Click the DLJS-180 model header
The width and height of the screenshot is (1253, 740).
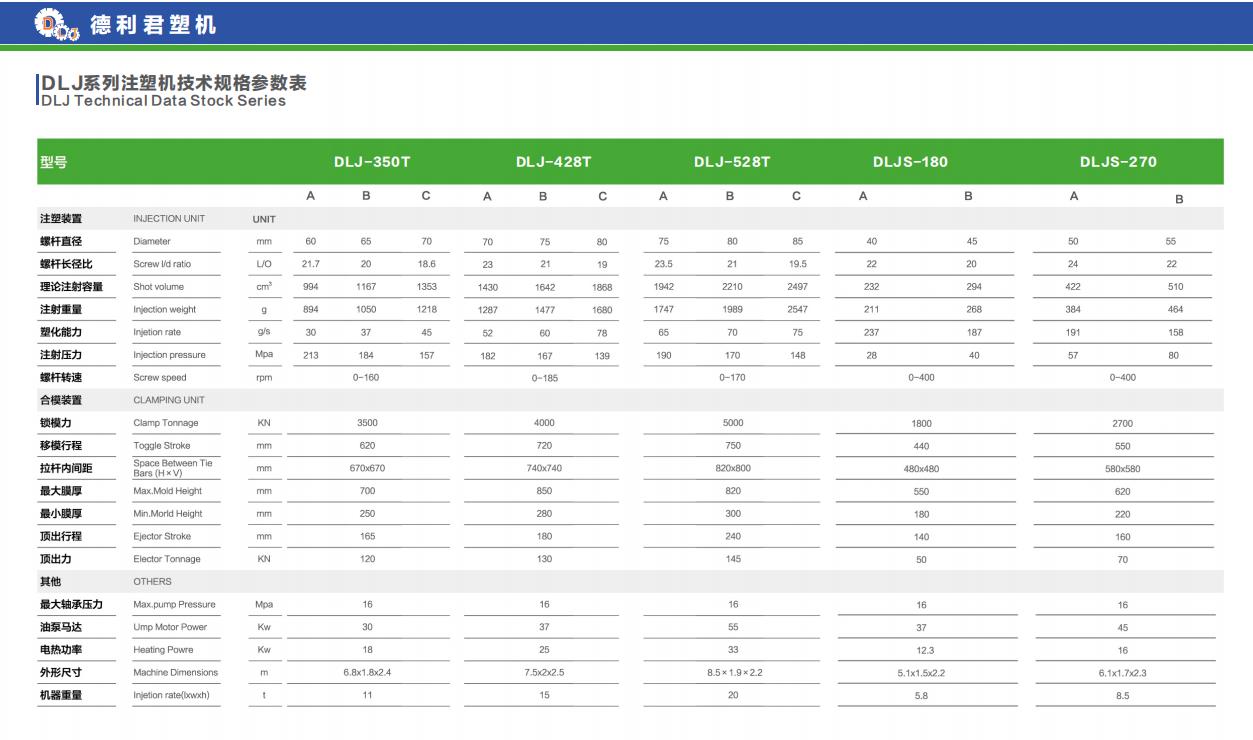[x=910, y=162]
